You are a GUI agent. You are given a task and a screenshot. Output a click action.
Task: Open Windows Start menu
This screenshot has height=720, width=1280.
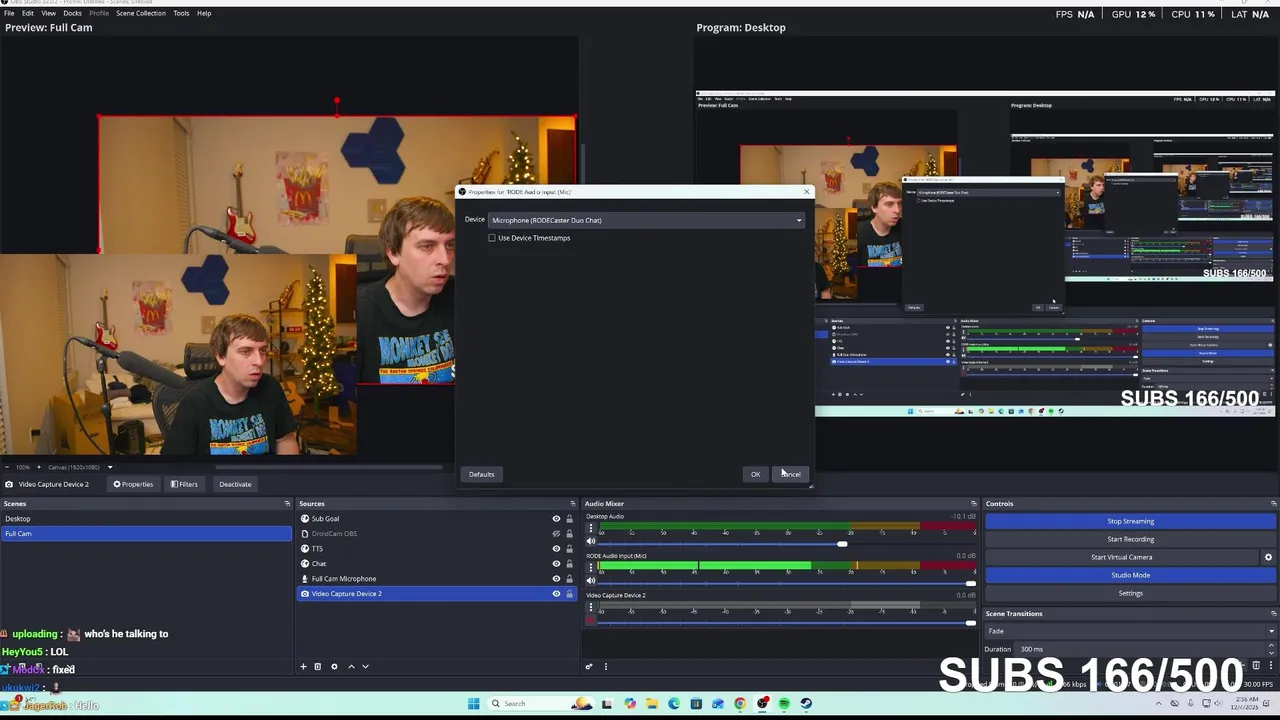click(473, 704)
